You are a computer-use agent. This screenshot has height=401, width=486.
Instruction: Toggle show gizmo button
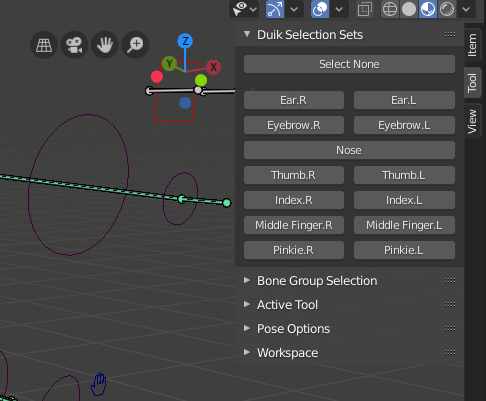275,9
